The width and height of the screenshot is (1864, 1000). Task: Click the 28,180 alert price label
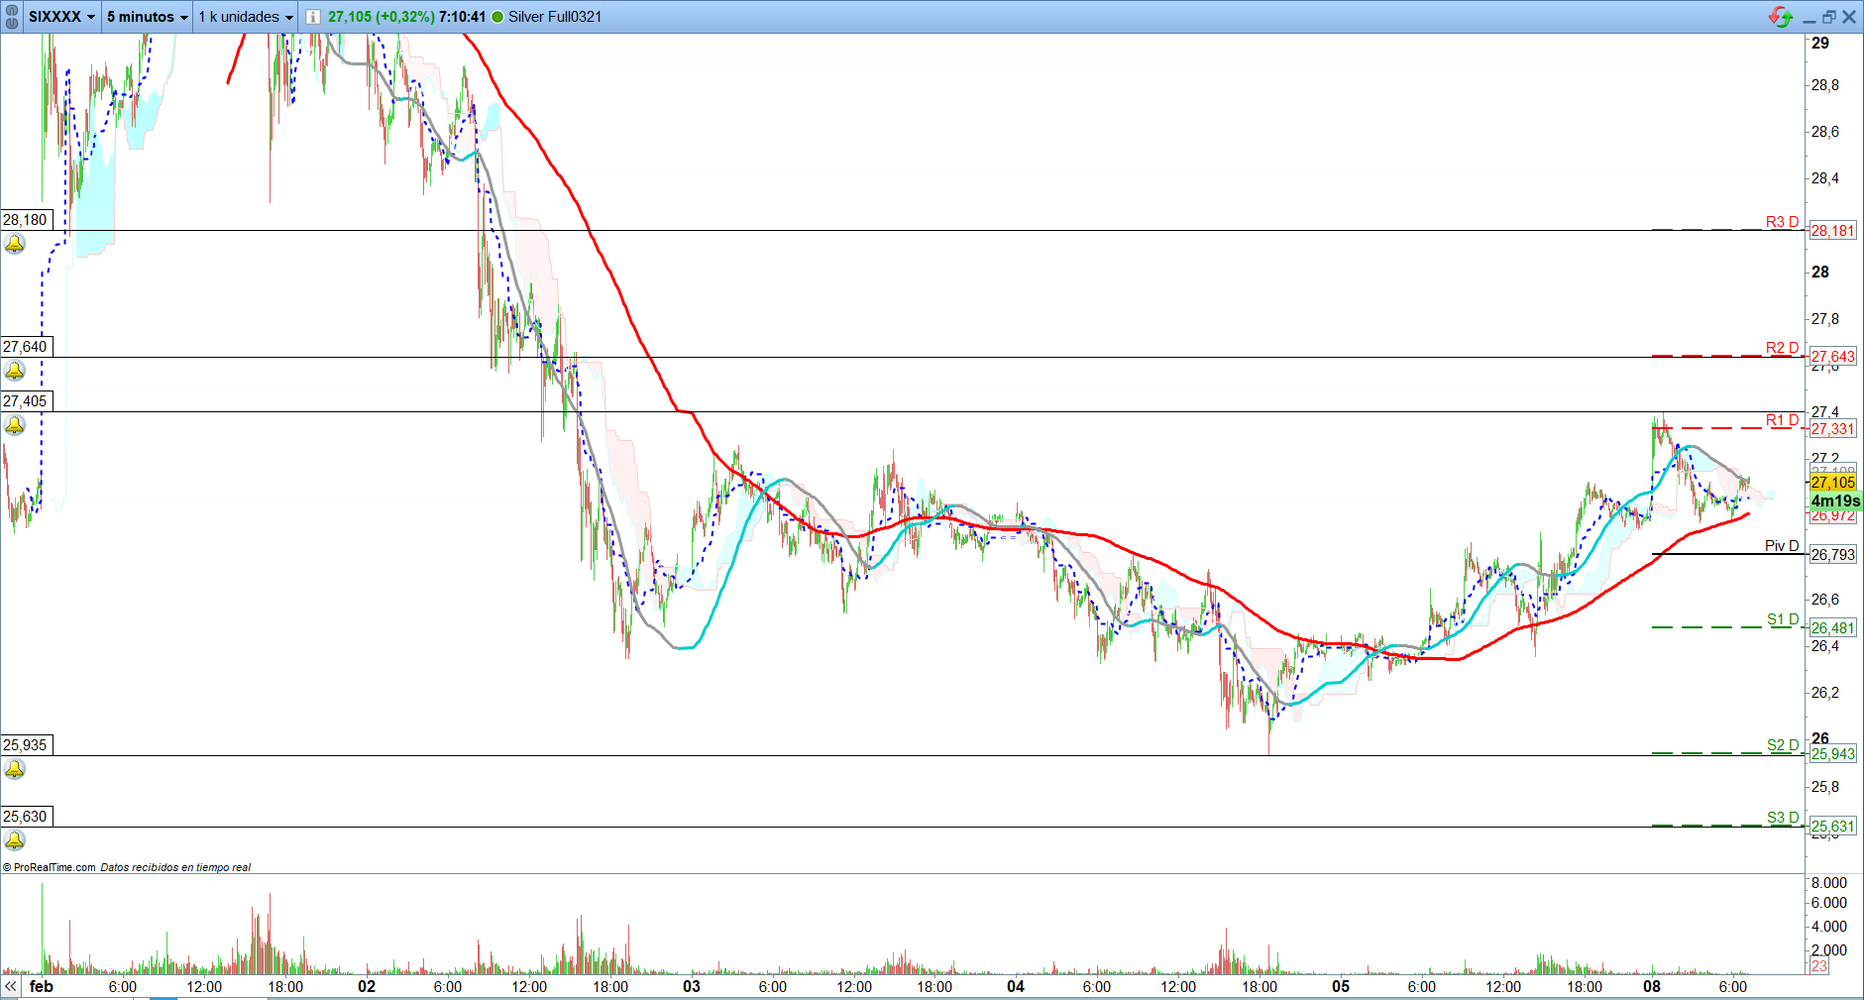[26, 220]
